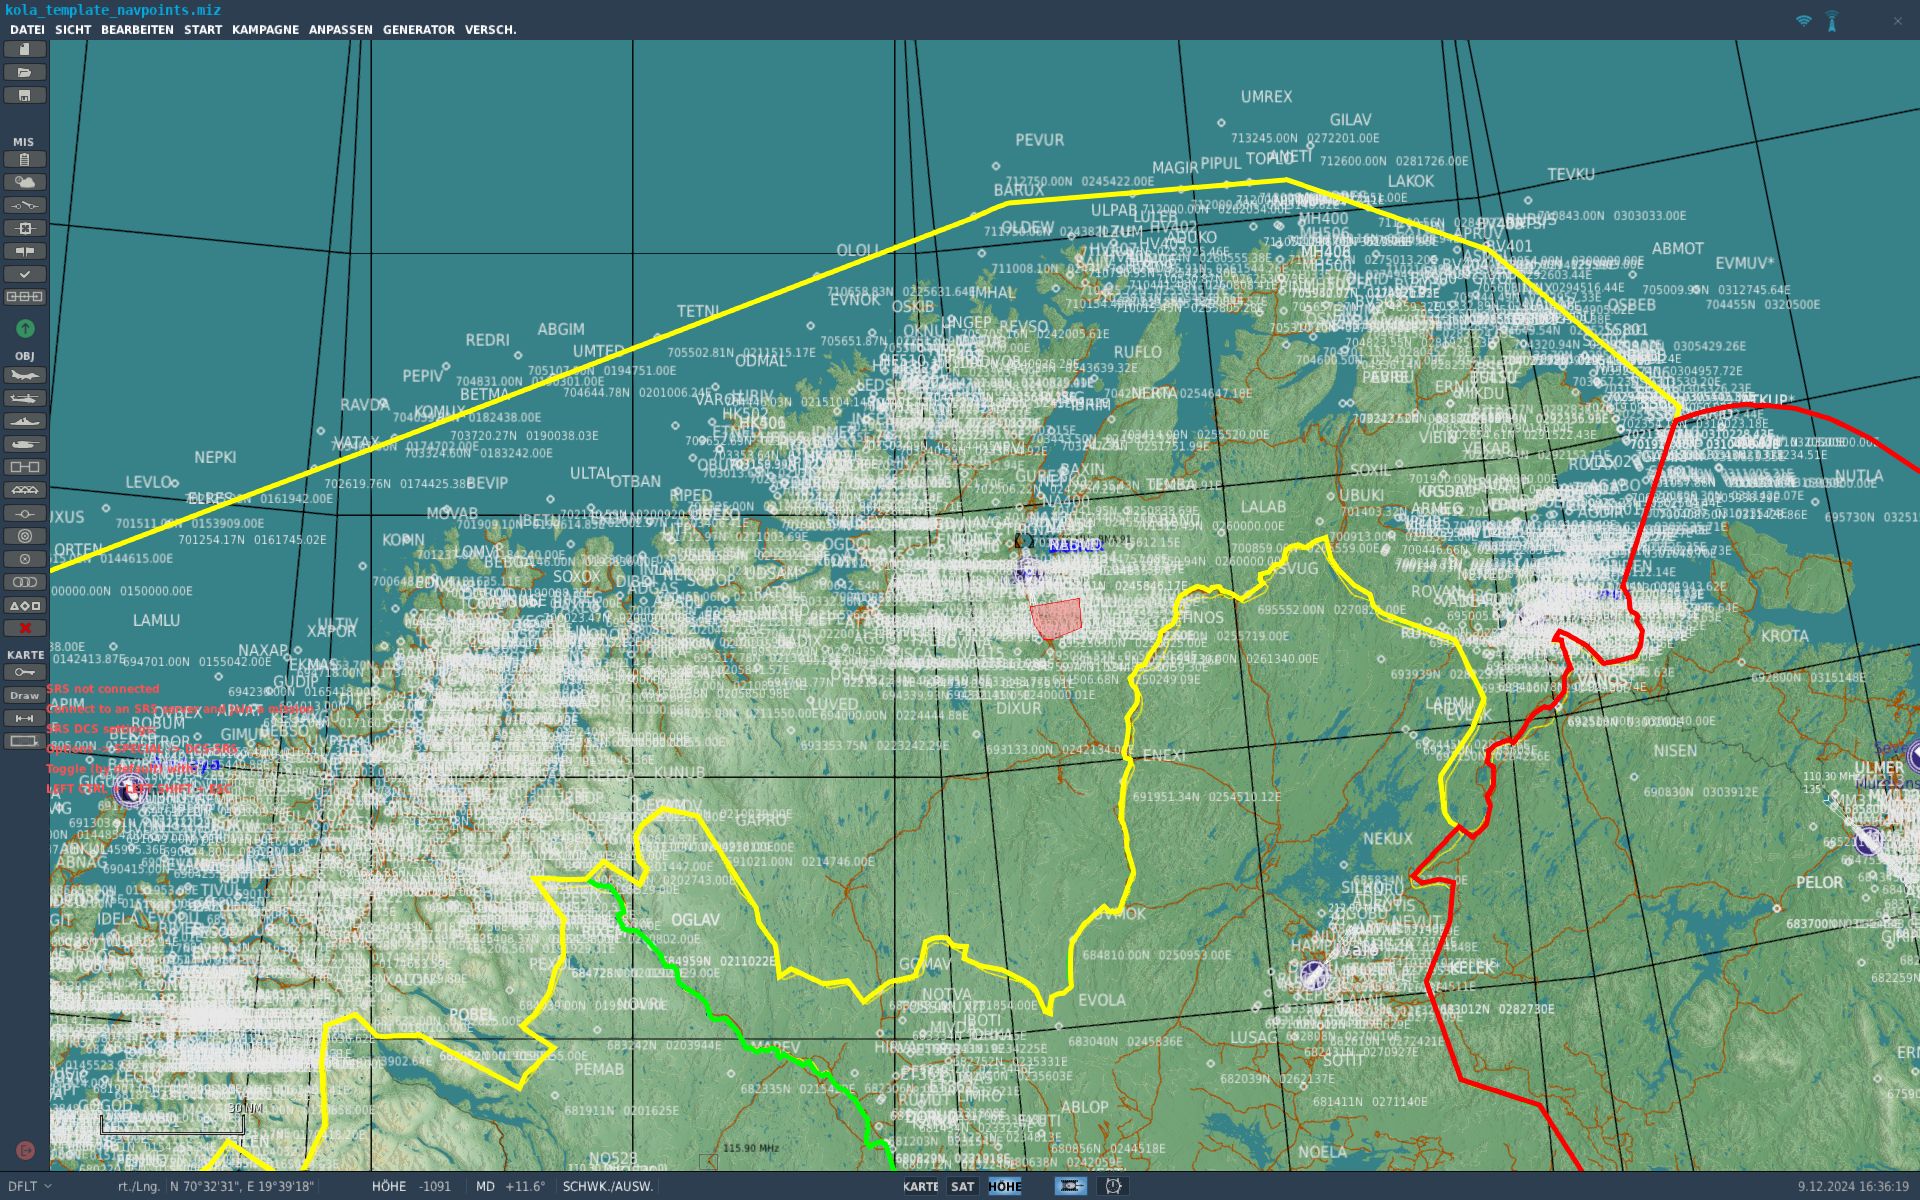Open the GENERATOR menu
Image resolution: width=1920 pixels, height=1200 pixels.
pos(420,29)
